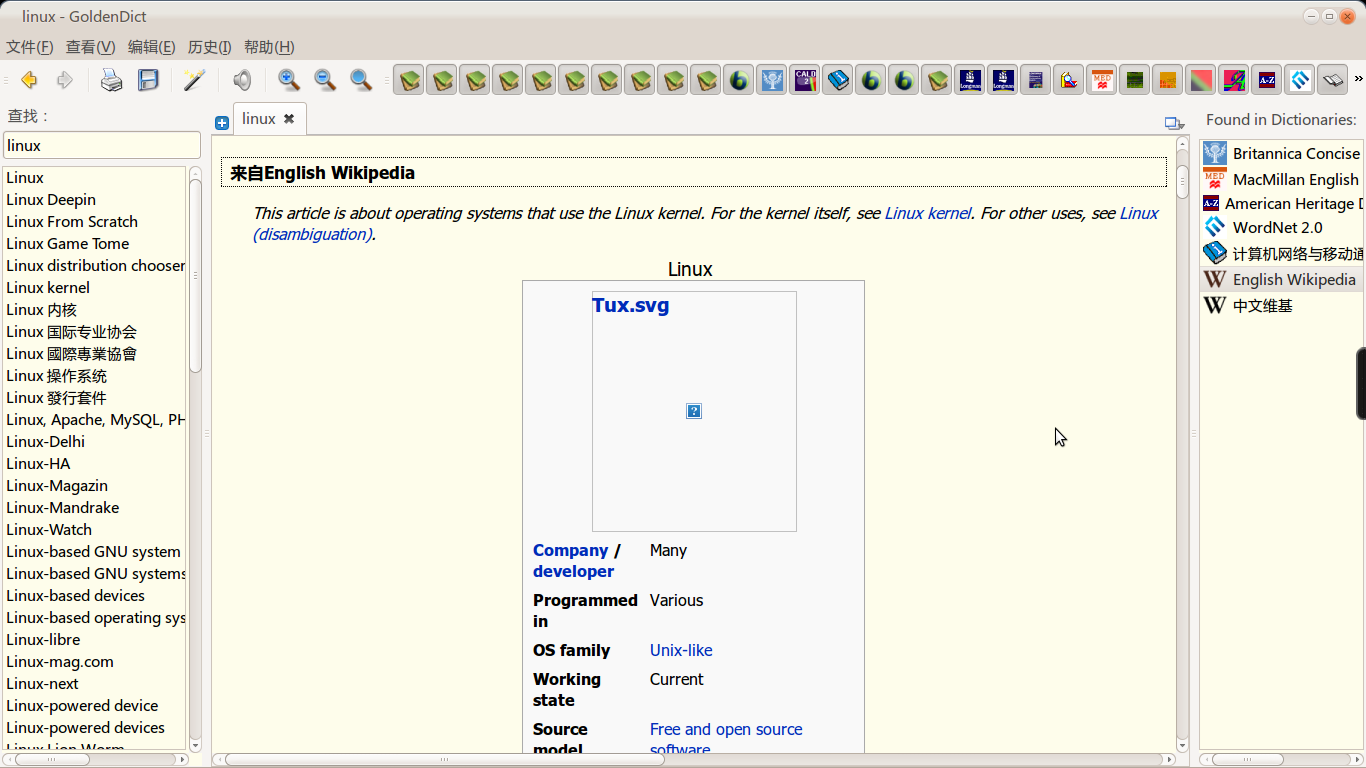1366x768 pixels.
Task: Click in the search field containing linux
Action: click(102, 145)
